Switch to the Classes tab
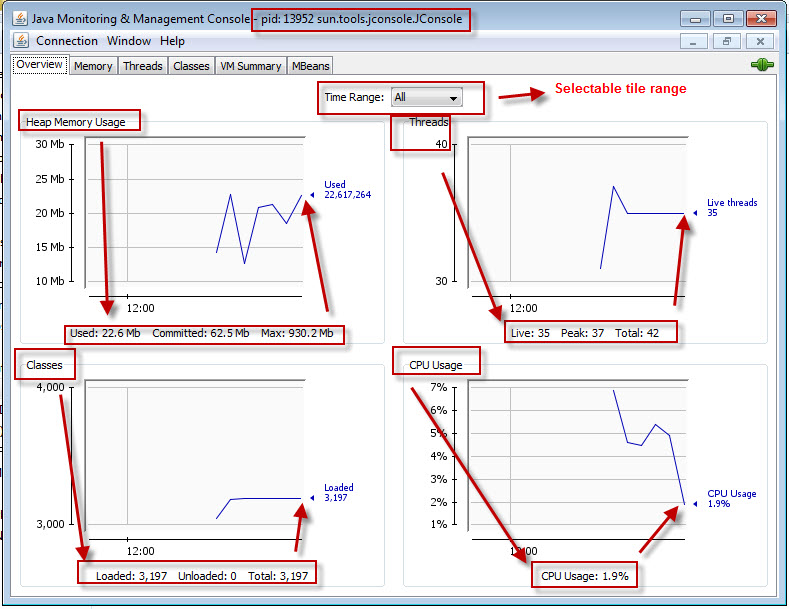Image resolution: width=789 pixels, height=609 pixels. (x=191, y=66)
